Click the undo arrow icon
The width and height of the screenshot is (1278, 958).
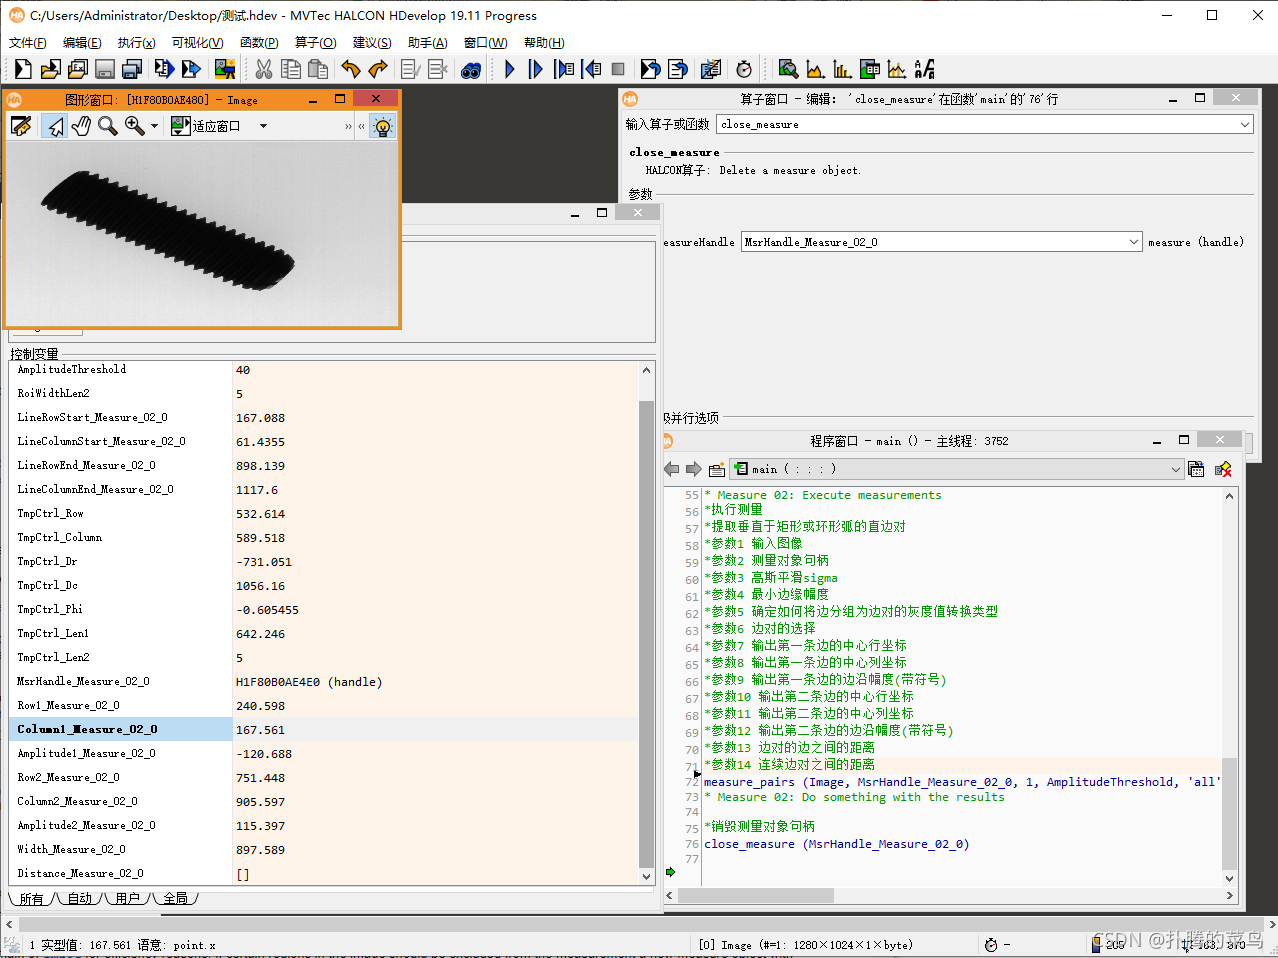tap(350, 69)
